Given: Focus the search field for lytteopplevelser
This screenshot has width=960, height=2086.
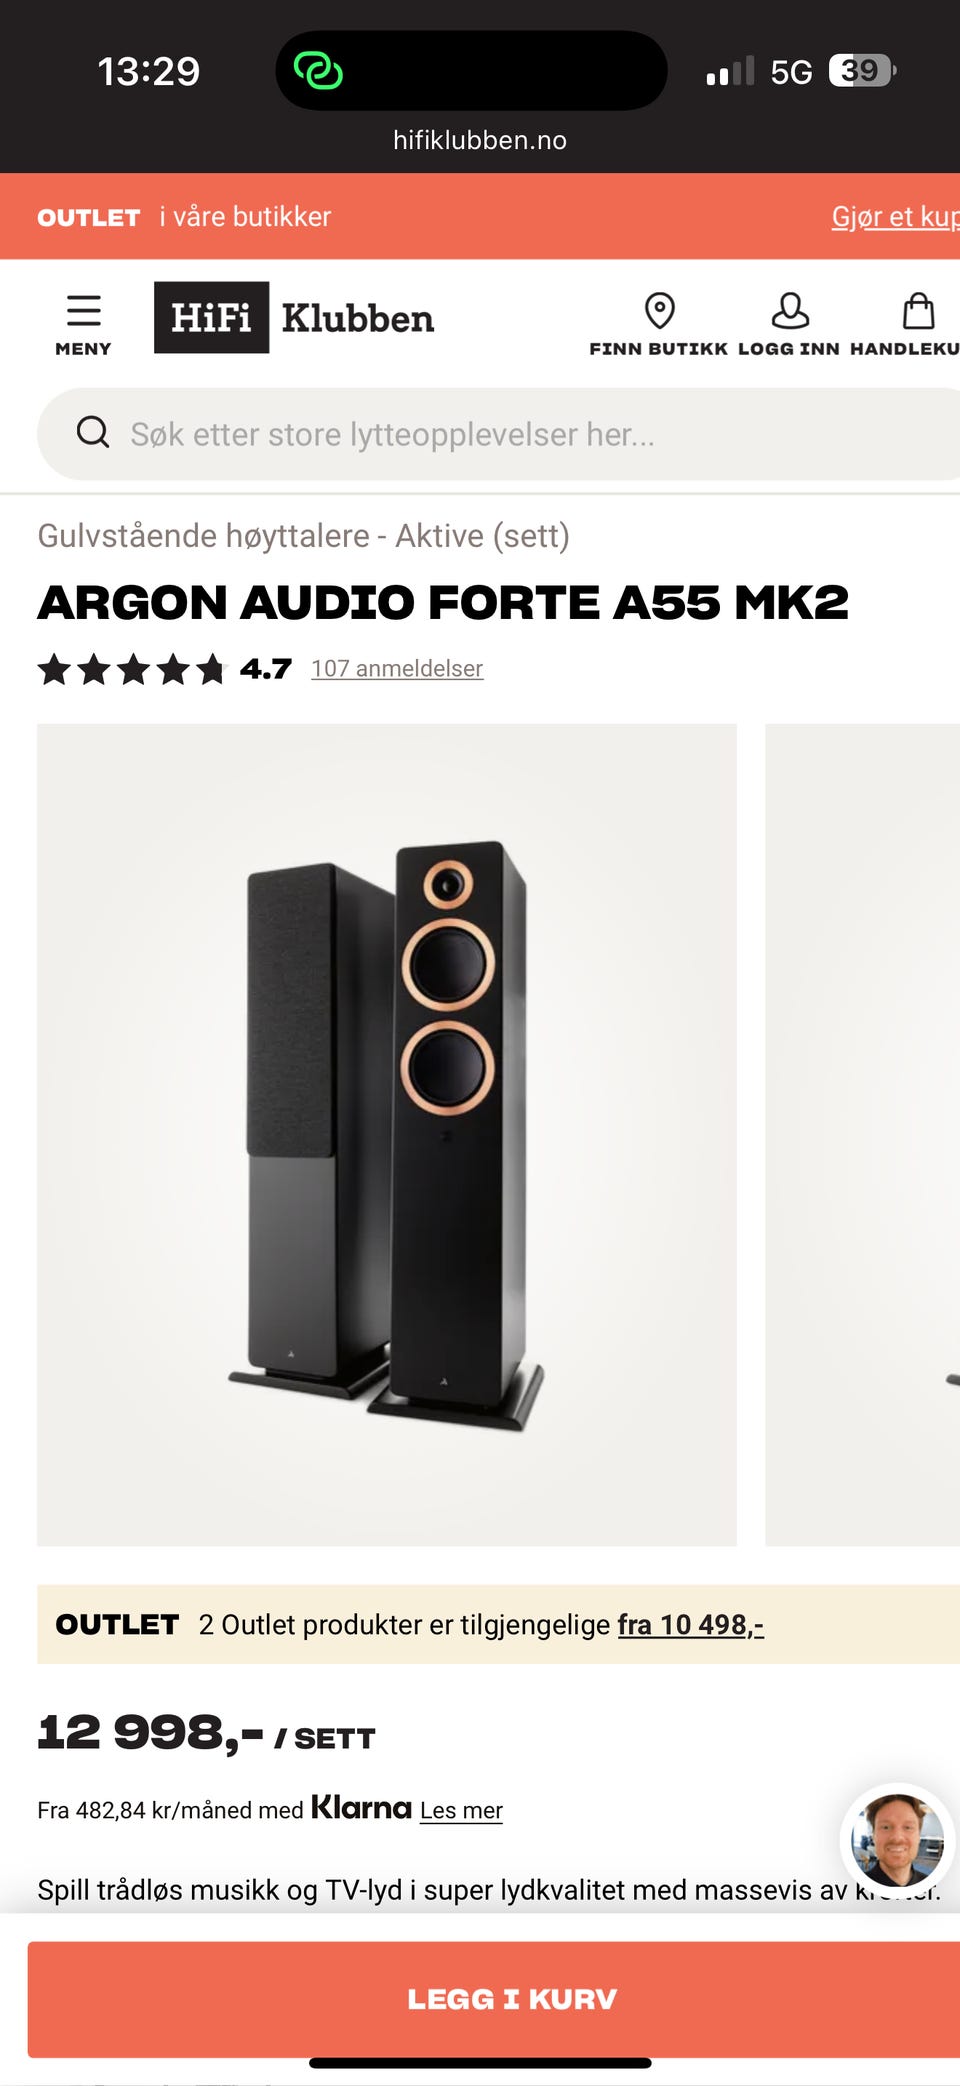Looking at the screenshot, I should point(500,434).
